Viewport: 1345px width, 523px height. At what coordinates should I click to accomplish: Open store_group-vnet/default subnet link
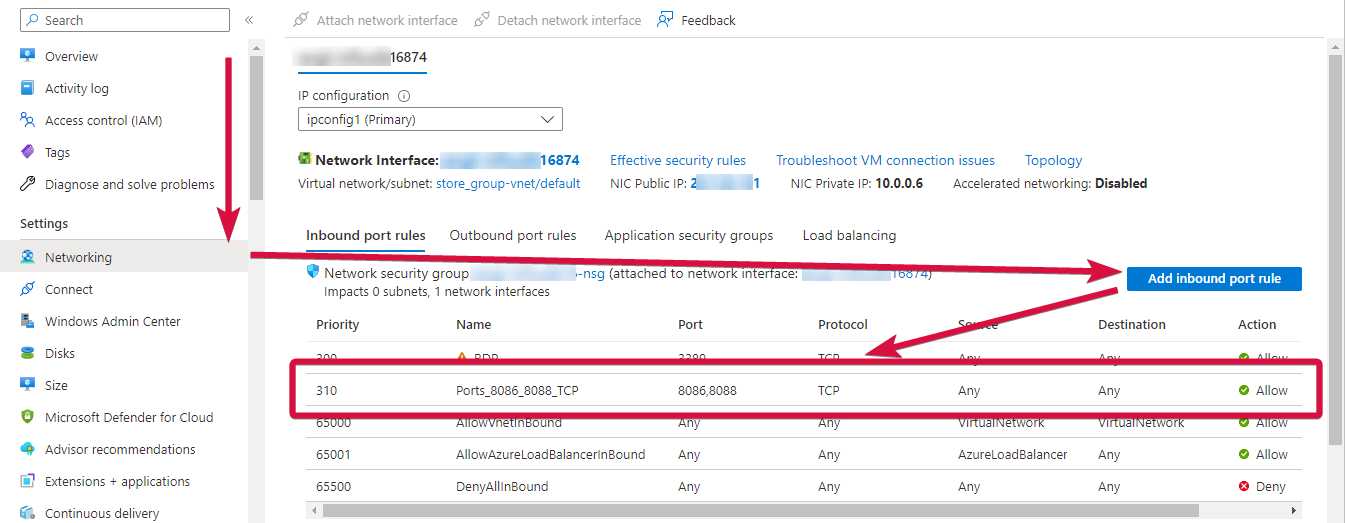click(508, 184)
